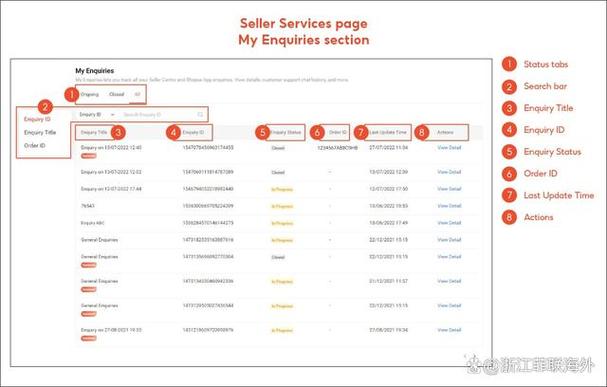607x387 pixels.
Task: Click In Progress badge in the 76543 row
Action: pyautogui.click(x=282, y=207)
